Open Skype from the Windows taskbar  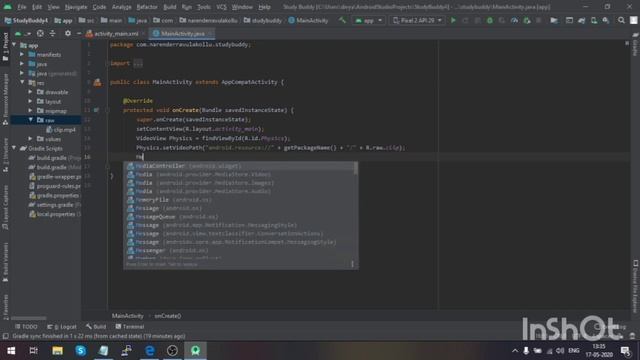point(81,351)
